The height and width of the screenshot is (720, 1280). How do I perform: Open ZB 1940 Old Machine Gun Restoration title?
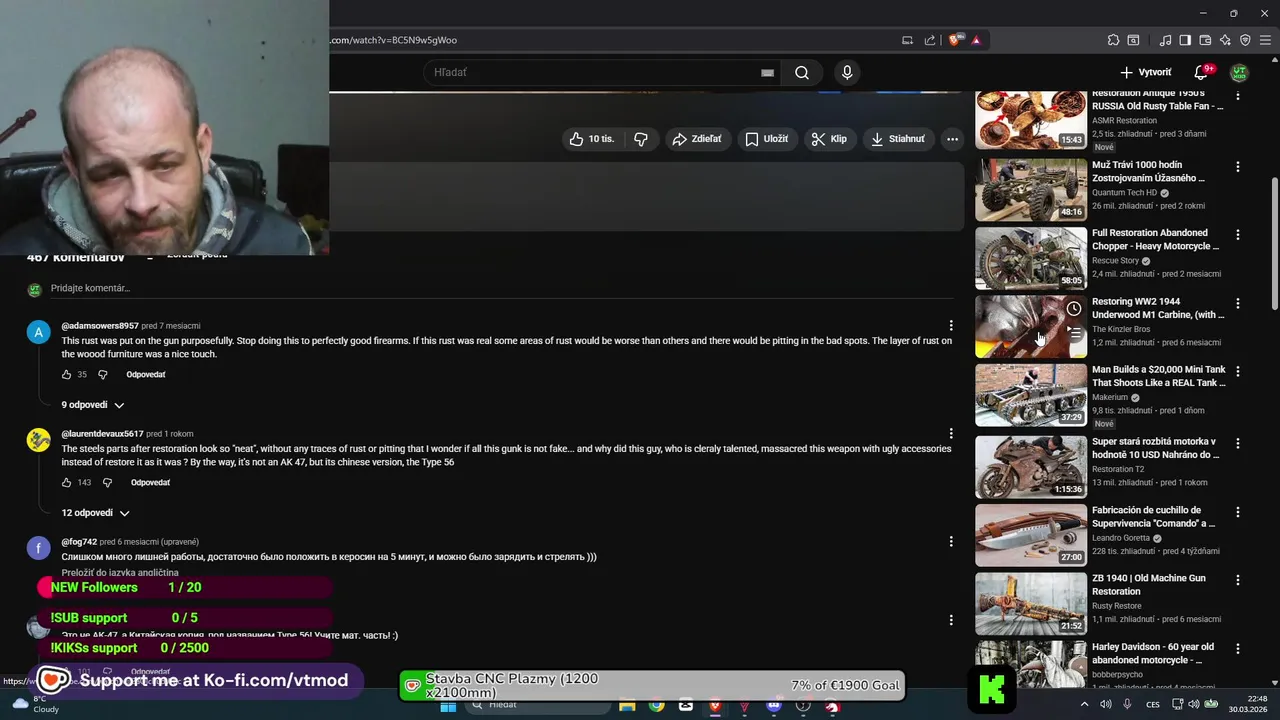tap(1149, 585)
